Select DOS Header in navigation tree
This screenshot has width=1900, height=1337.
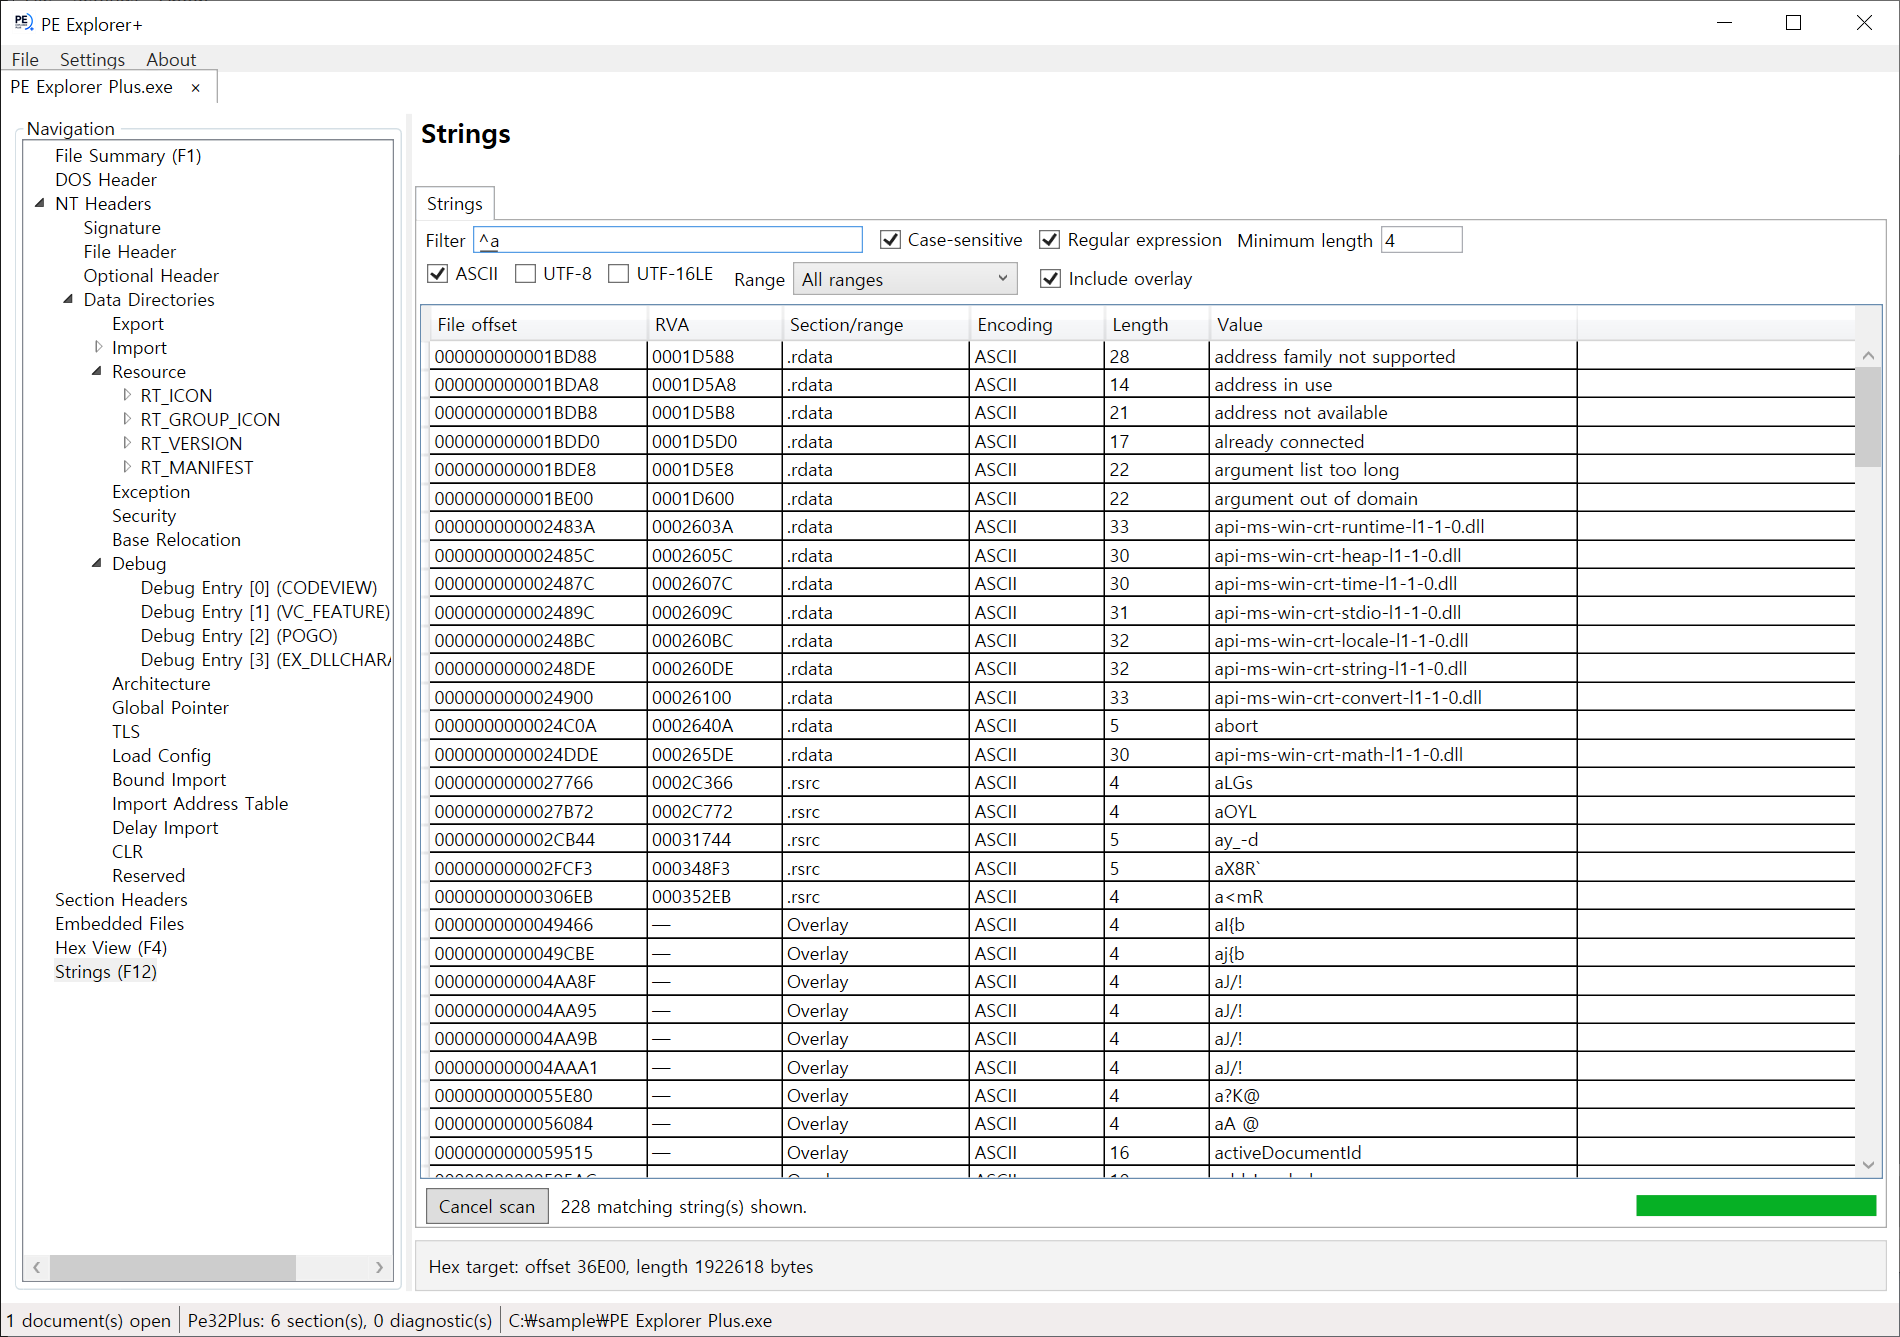pyautogui.click(x=106, y=180)
